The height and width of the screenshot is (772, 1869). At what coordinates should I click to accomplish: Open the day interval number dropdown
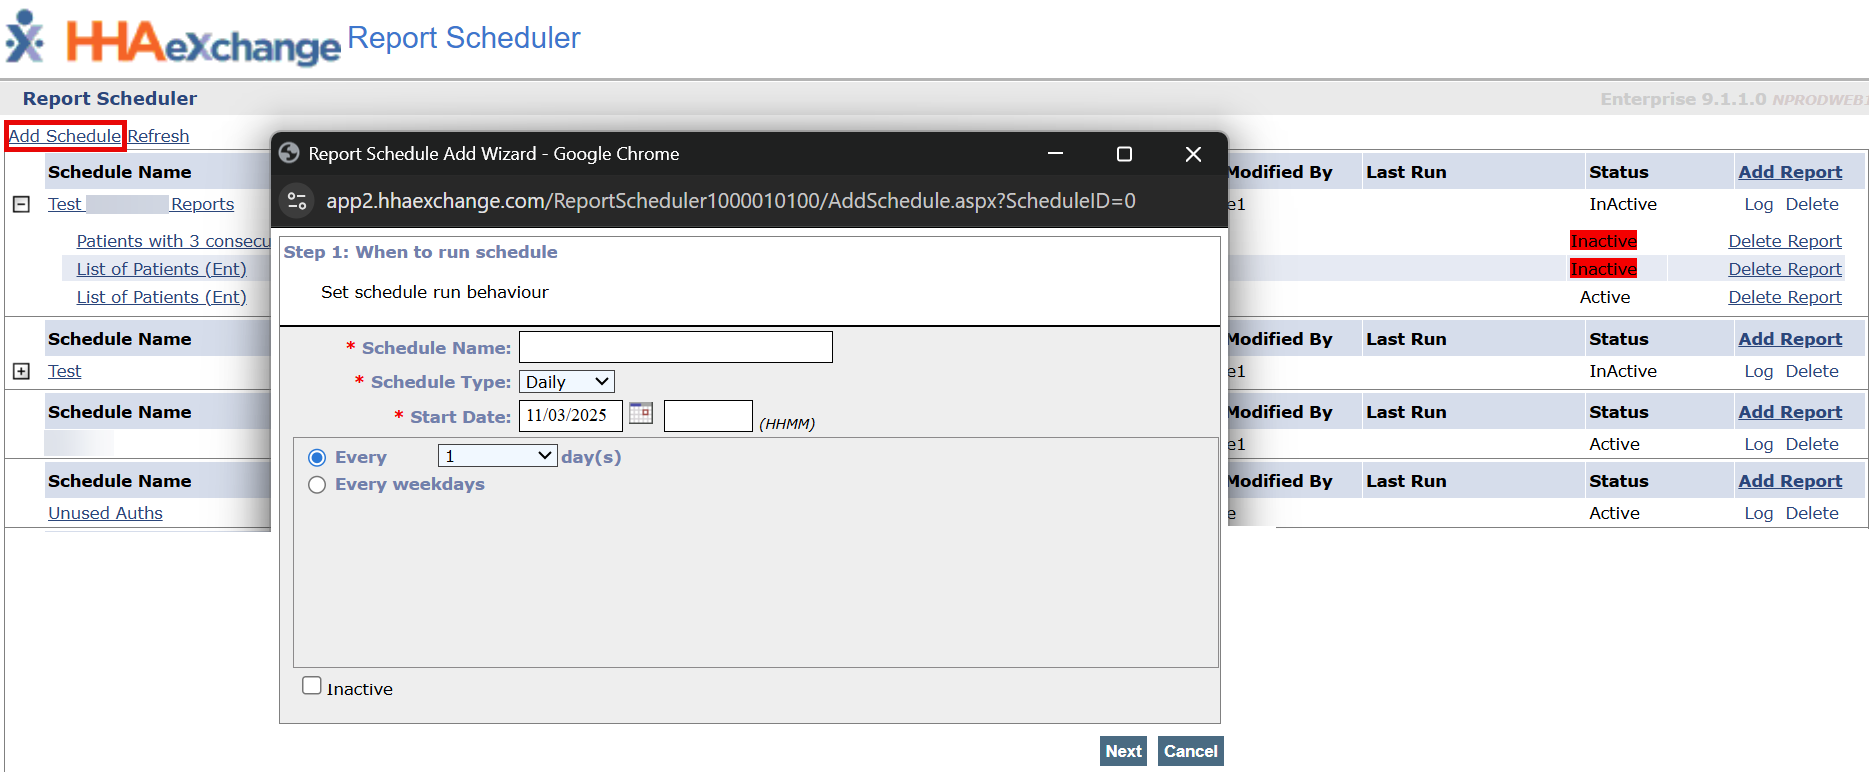point(497,456)
